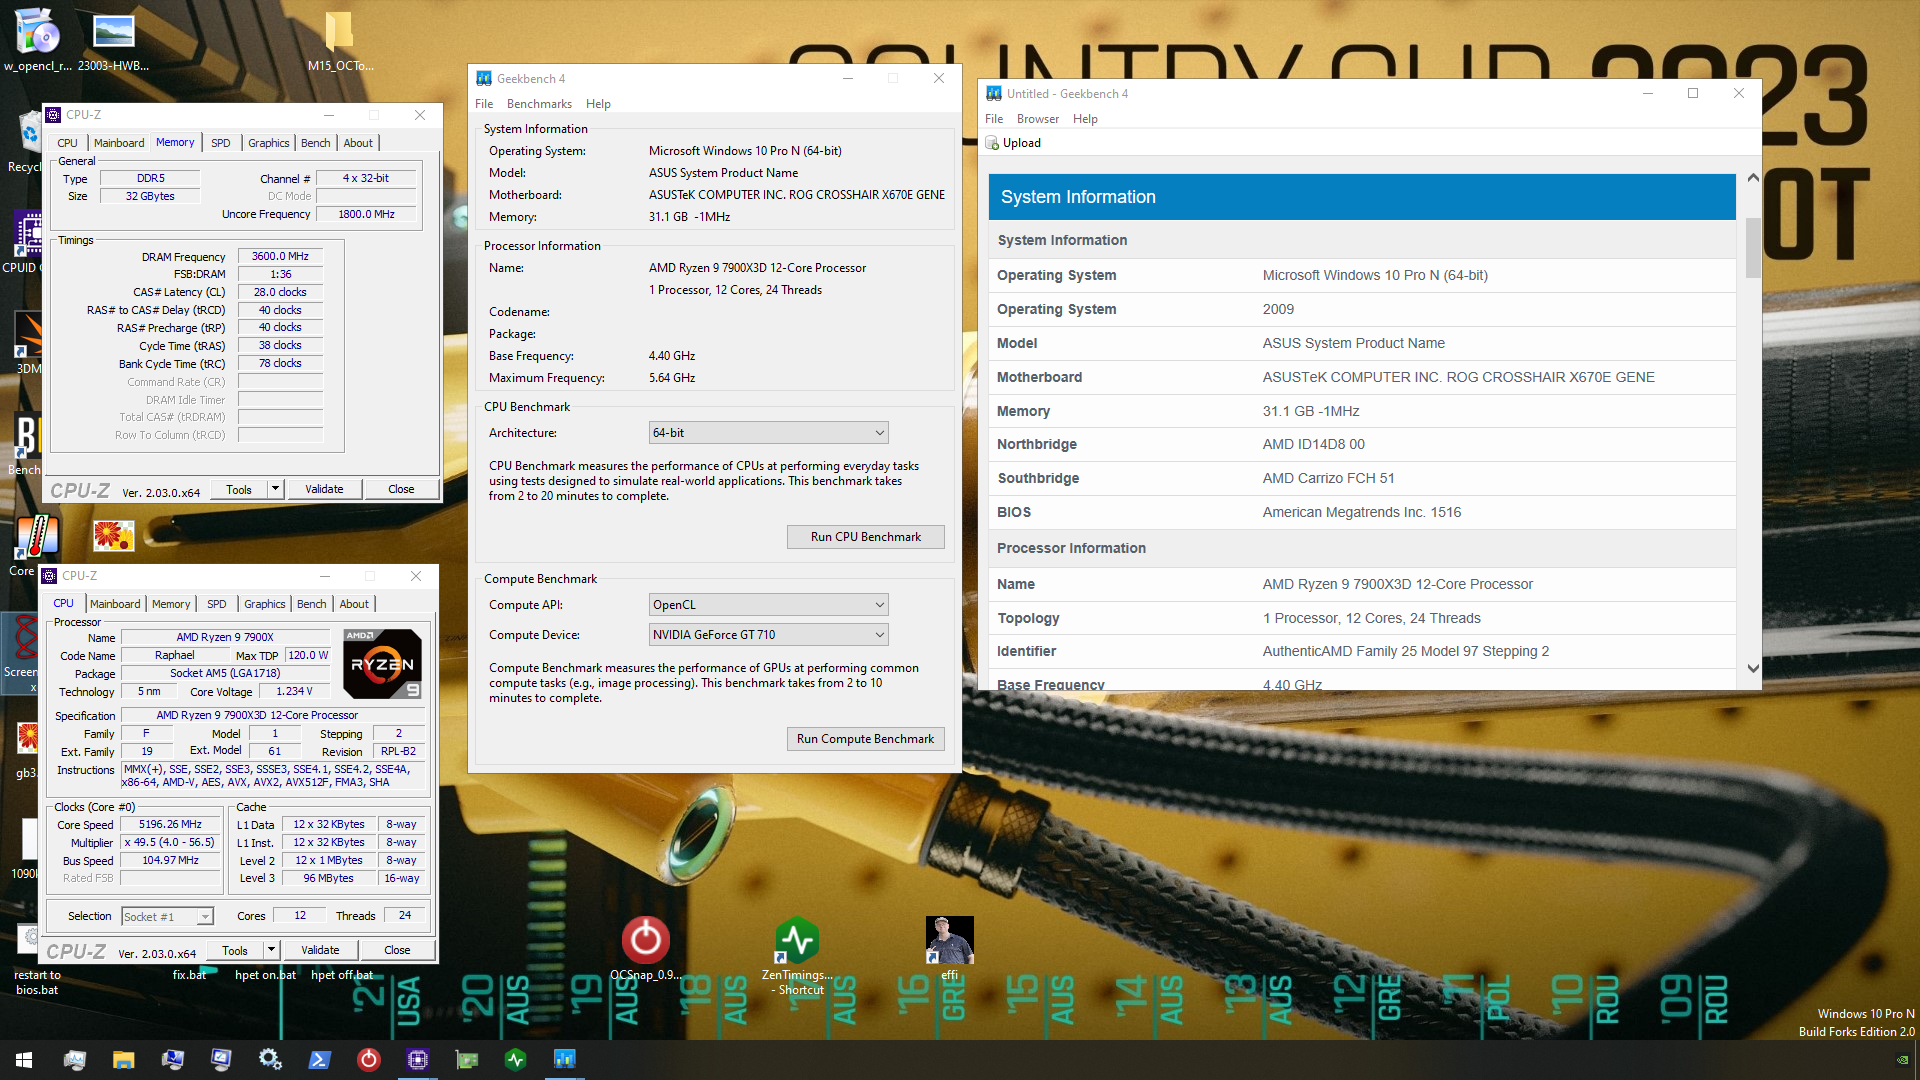Switch to Geekbench blue chart taskbar icon
Viewport: 1920px width, 1080px height.
tap(564, 1060)
